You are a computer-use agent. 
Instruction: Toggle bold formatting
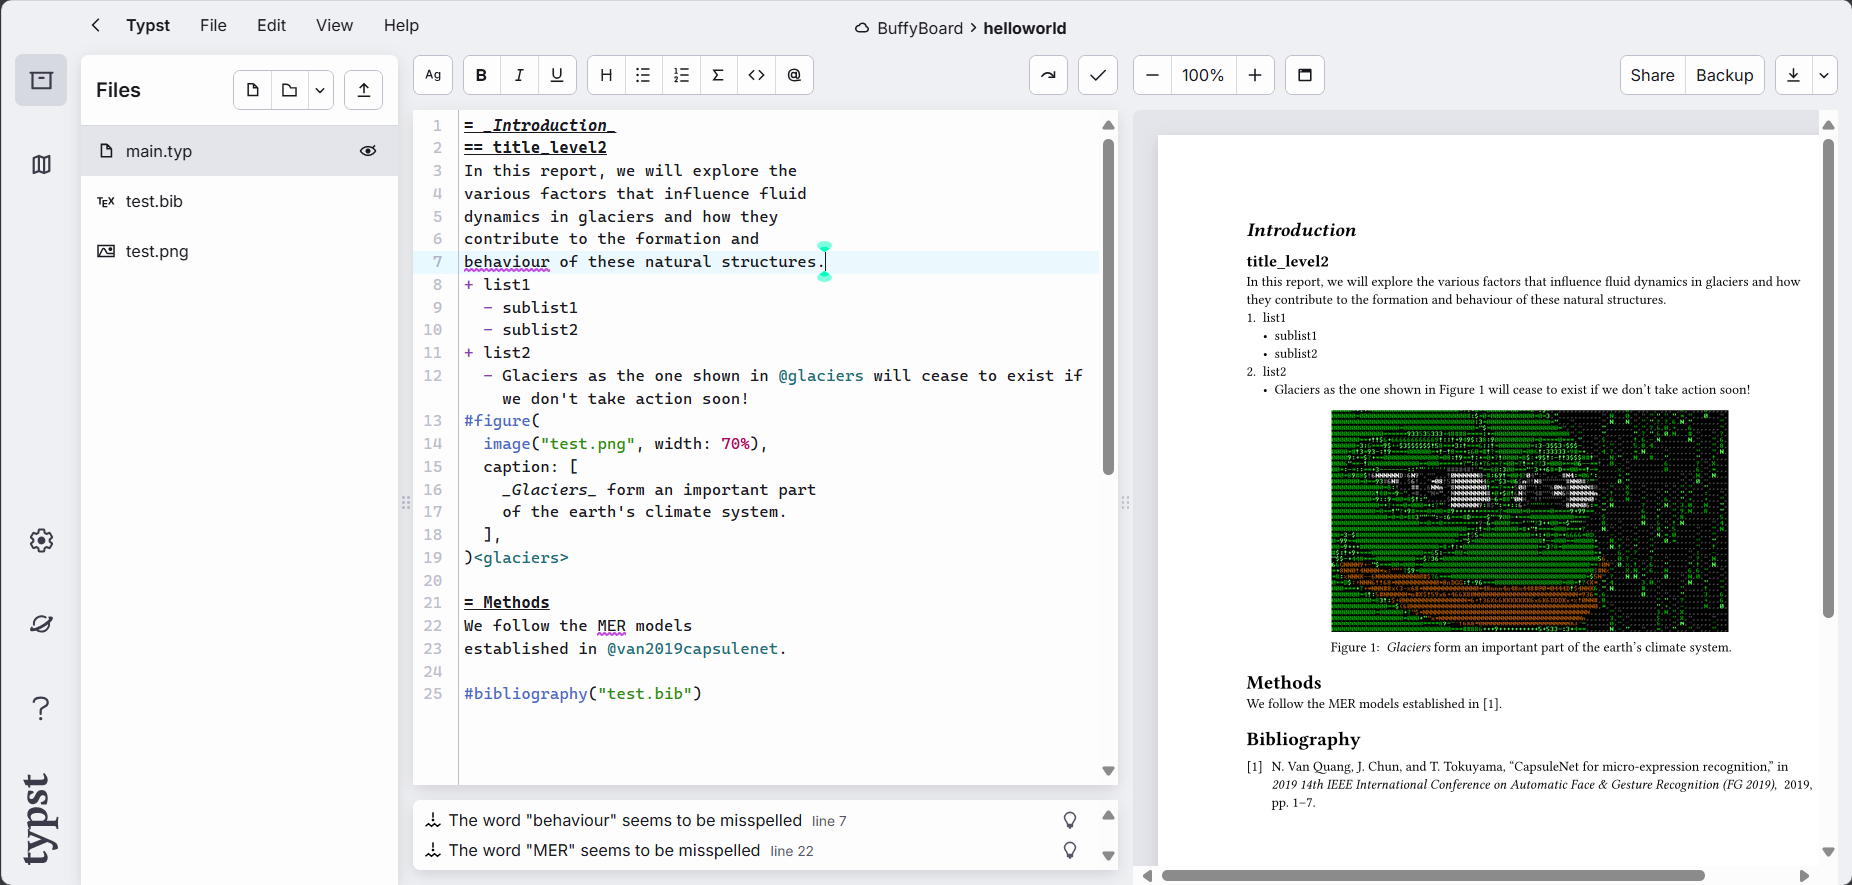(x=481, y=75)
